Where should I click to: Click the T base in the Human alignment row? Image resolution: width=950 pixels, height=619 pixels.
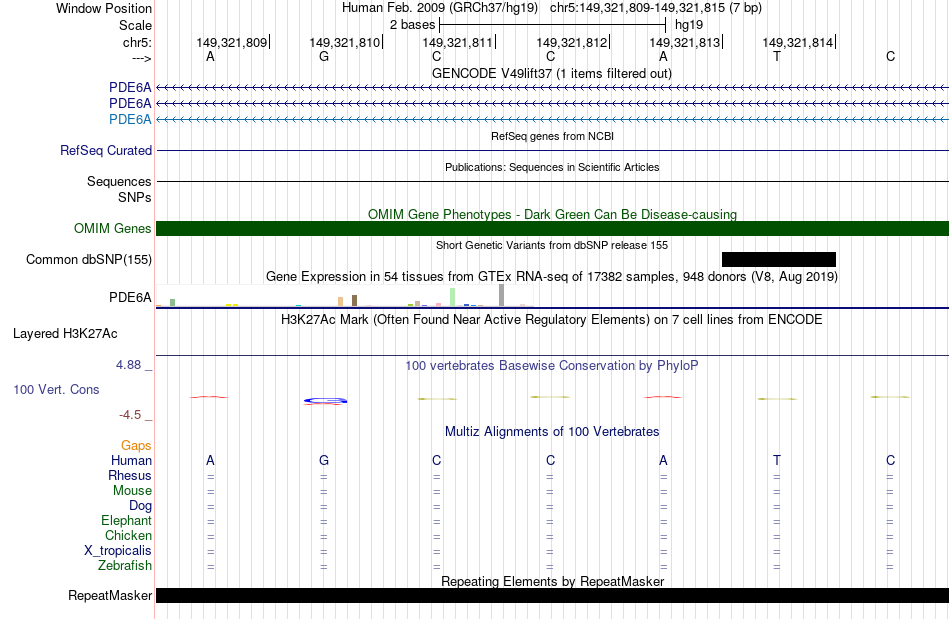click(x=777, y=460)
